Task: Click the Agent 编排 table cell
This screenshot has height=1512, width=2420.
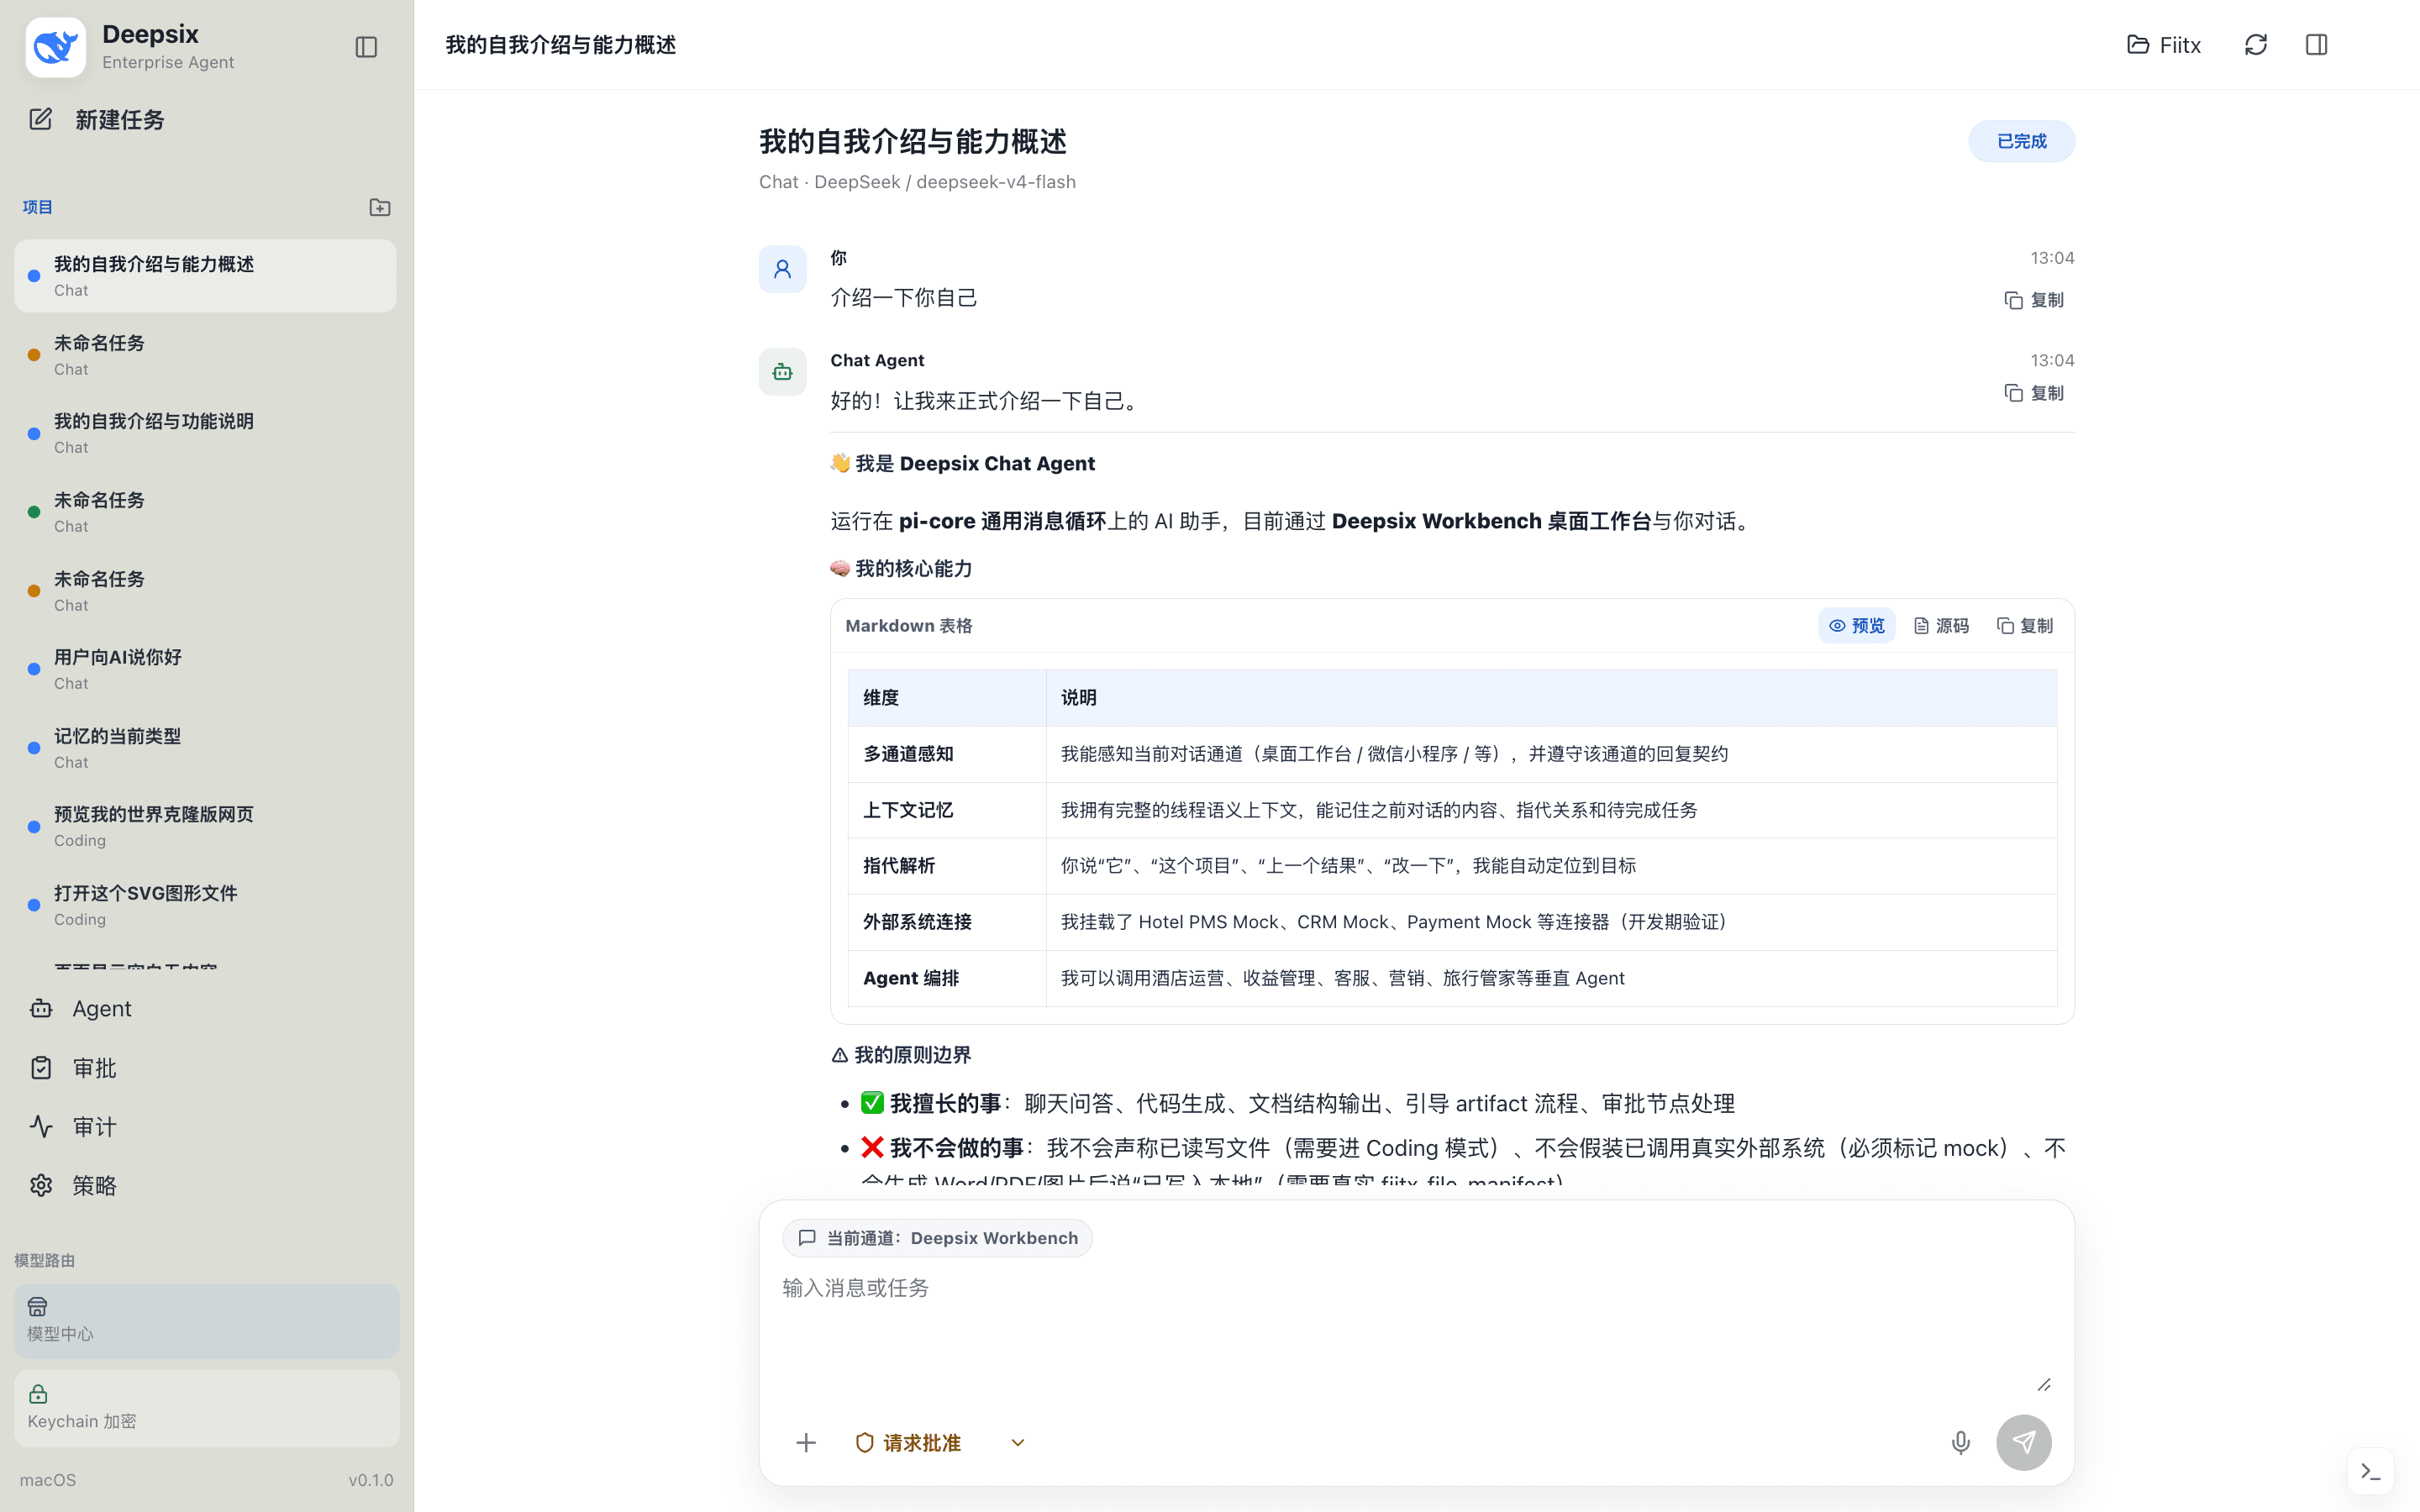Action: pos(947,978)
